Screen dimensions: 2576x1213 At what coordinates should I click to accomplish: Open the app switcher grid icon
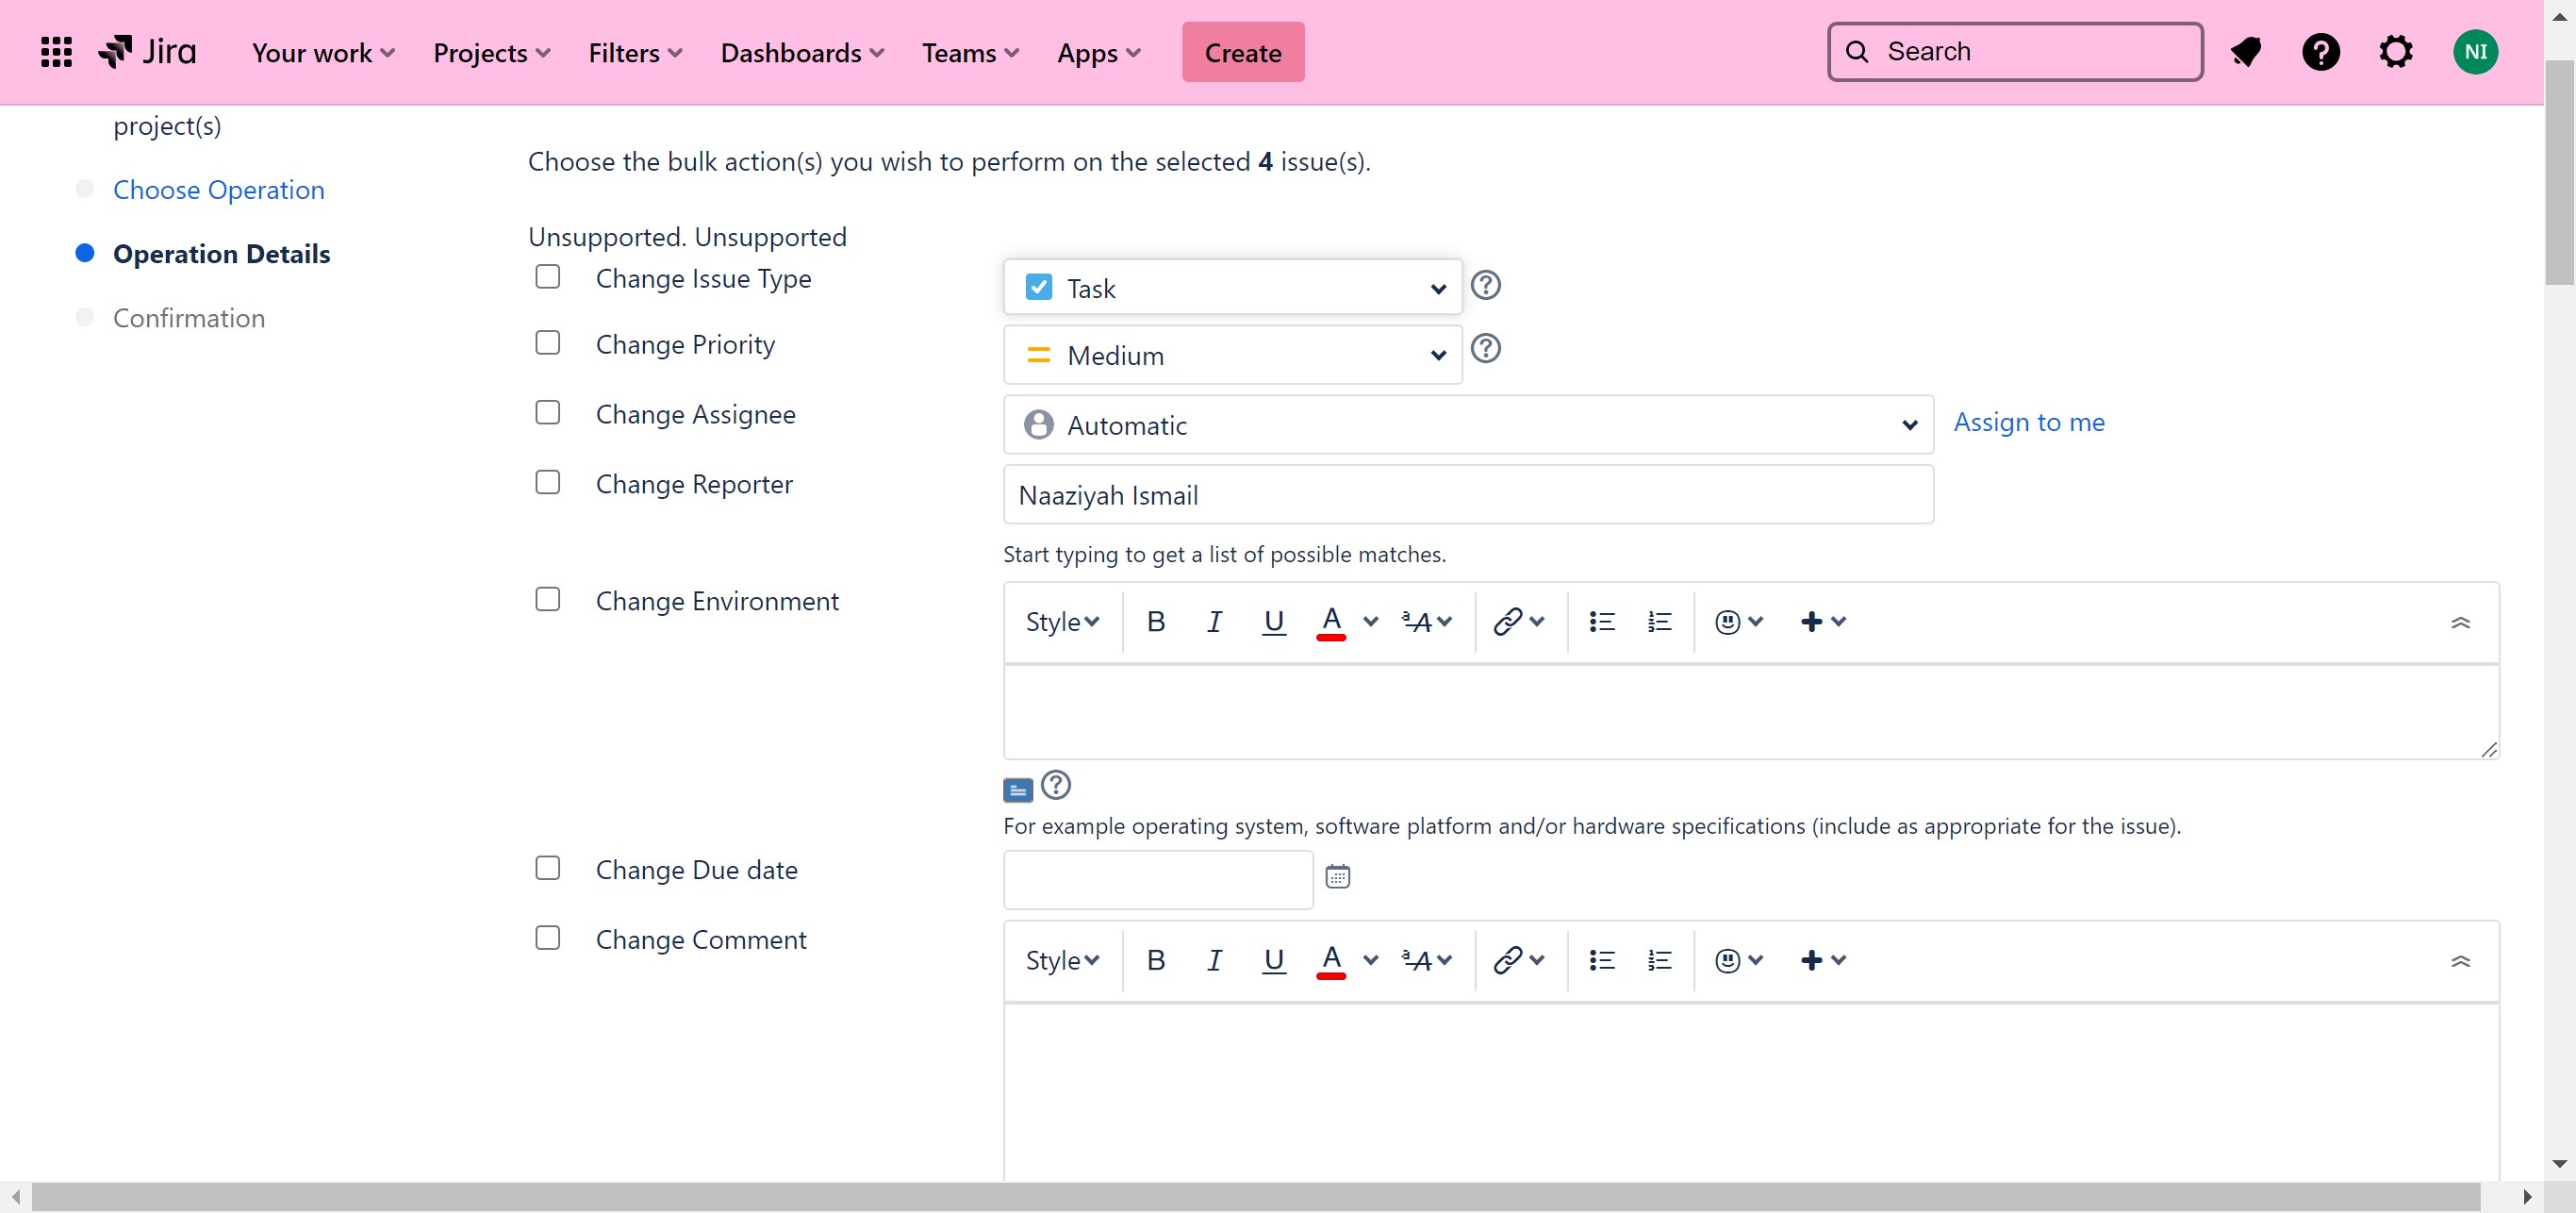coord(56,52)
